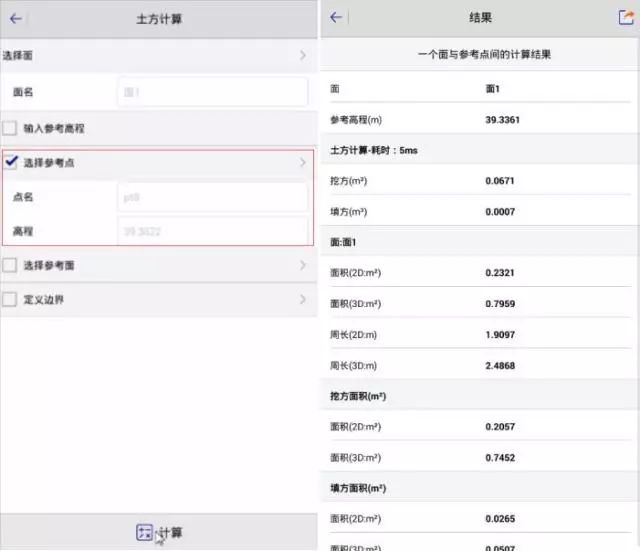
Task: Click the 挖方面积(m²) section header
Action: 358,396
